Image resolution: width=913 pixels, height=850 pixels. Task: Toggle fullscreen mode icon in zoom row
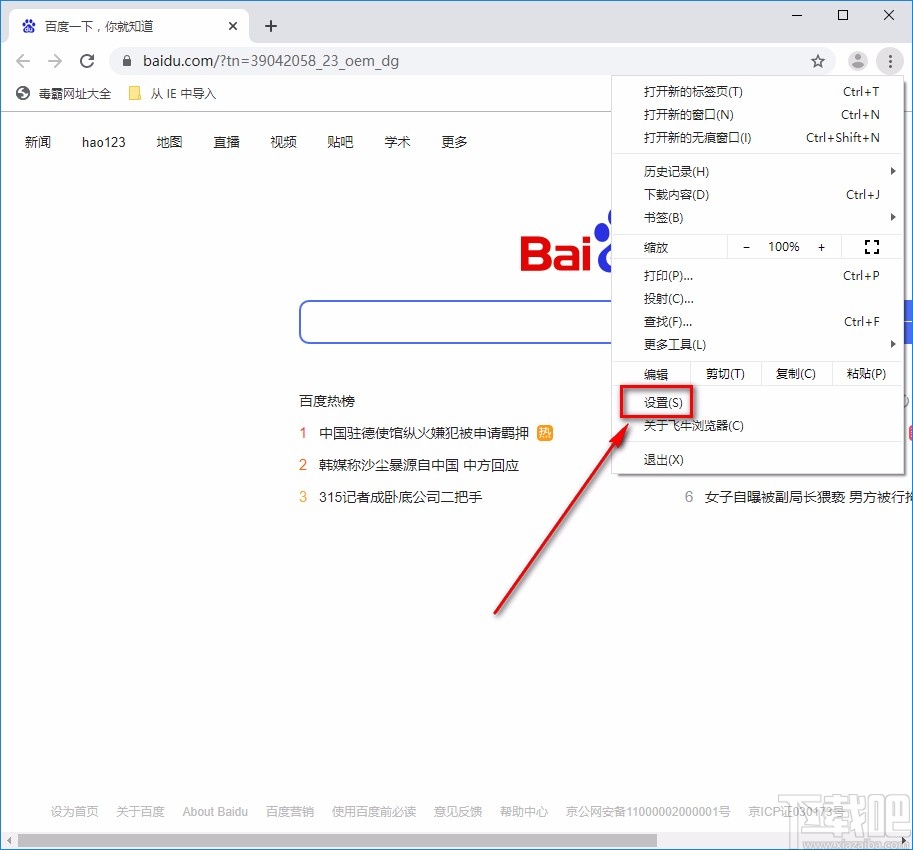coord(871,247)
